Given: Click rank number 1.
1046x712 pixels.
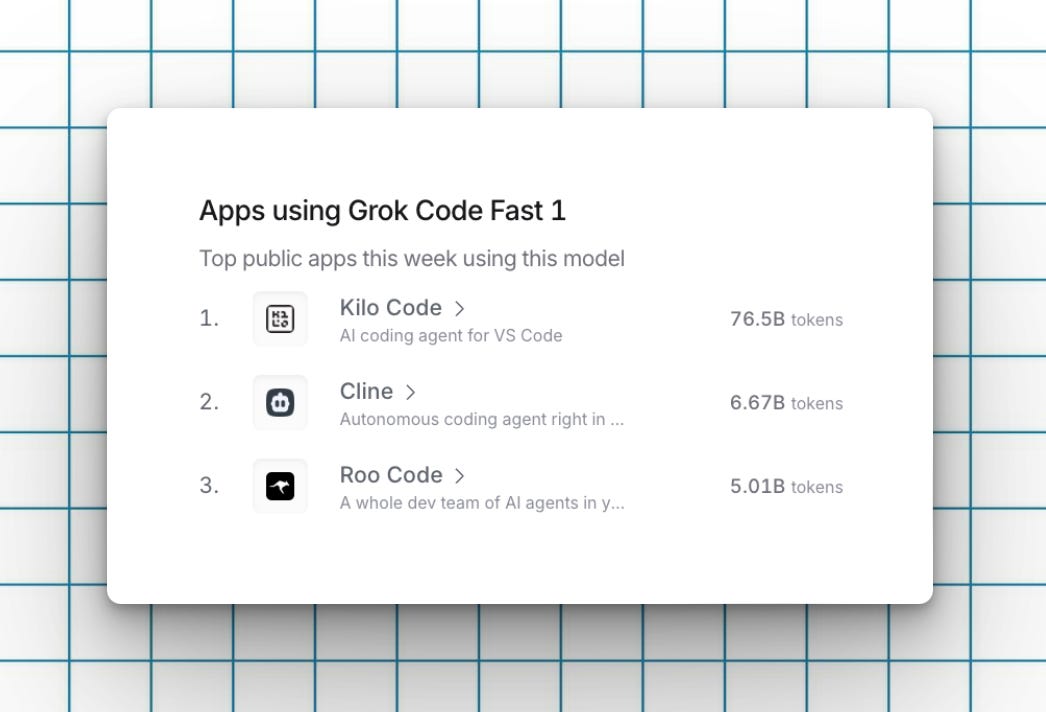Looking at the screenshot, I should click(x=209, y=318).
